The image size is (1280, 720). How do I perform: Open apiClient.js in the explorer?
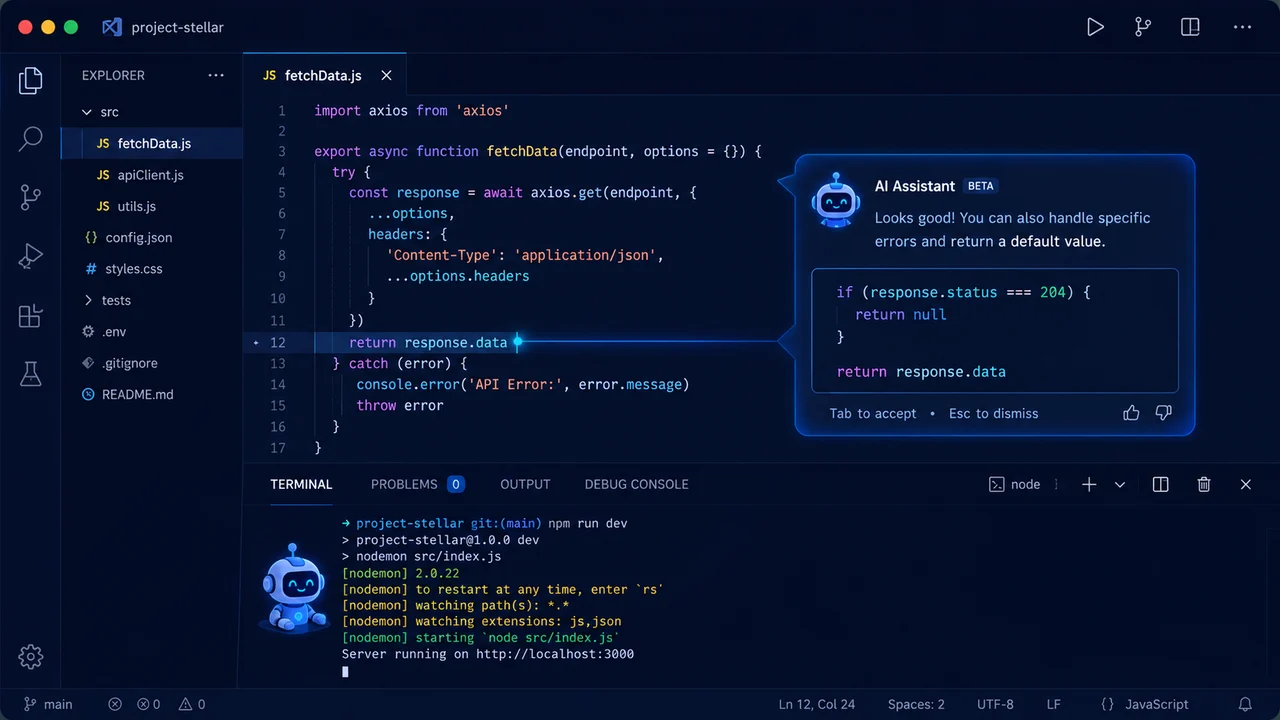[x=151, y=175]
